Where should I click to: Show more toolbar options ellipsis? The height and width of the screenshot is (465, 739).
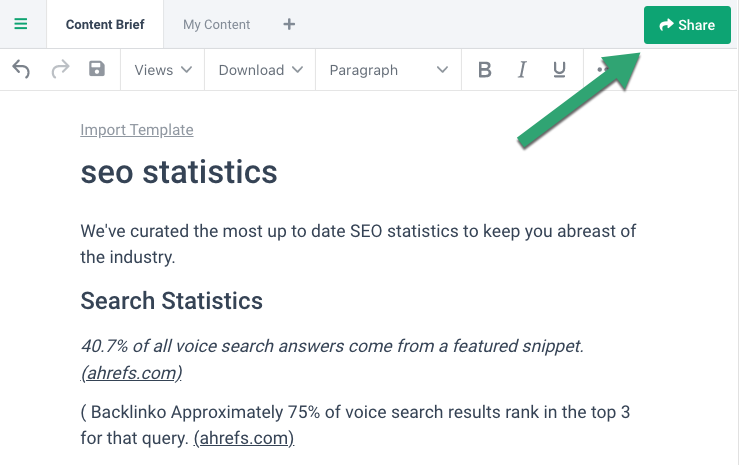coord(602,70)
